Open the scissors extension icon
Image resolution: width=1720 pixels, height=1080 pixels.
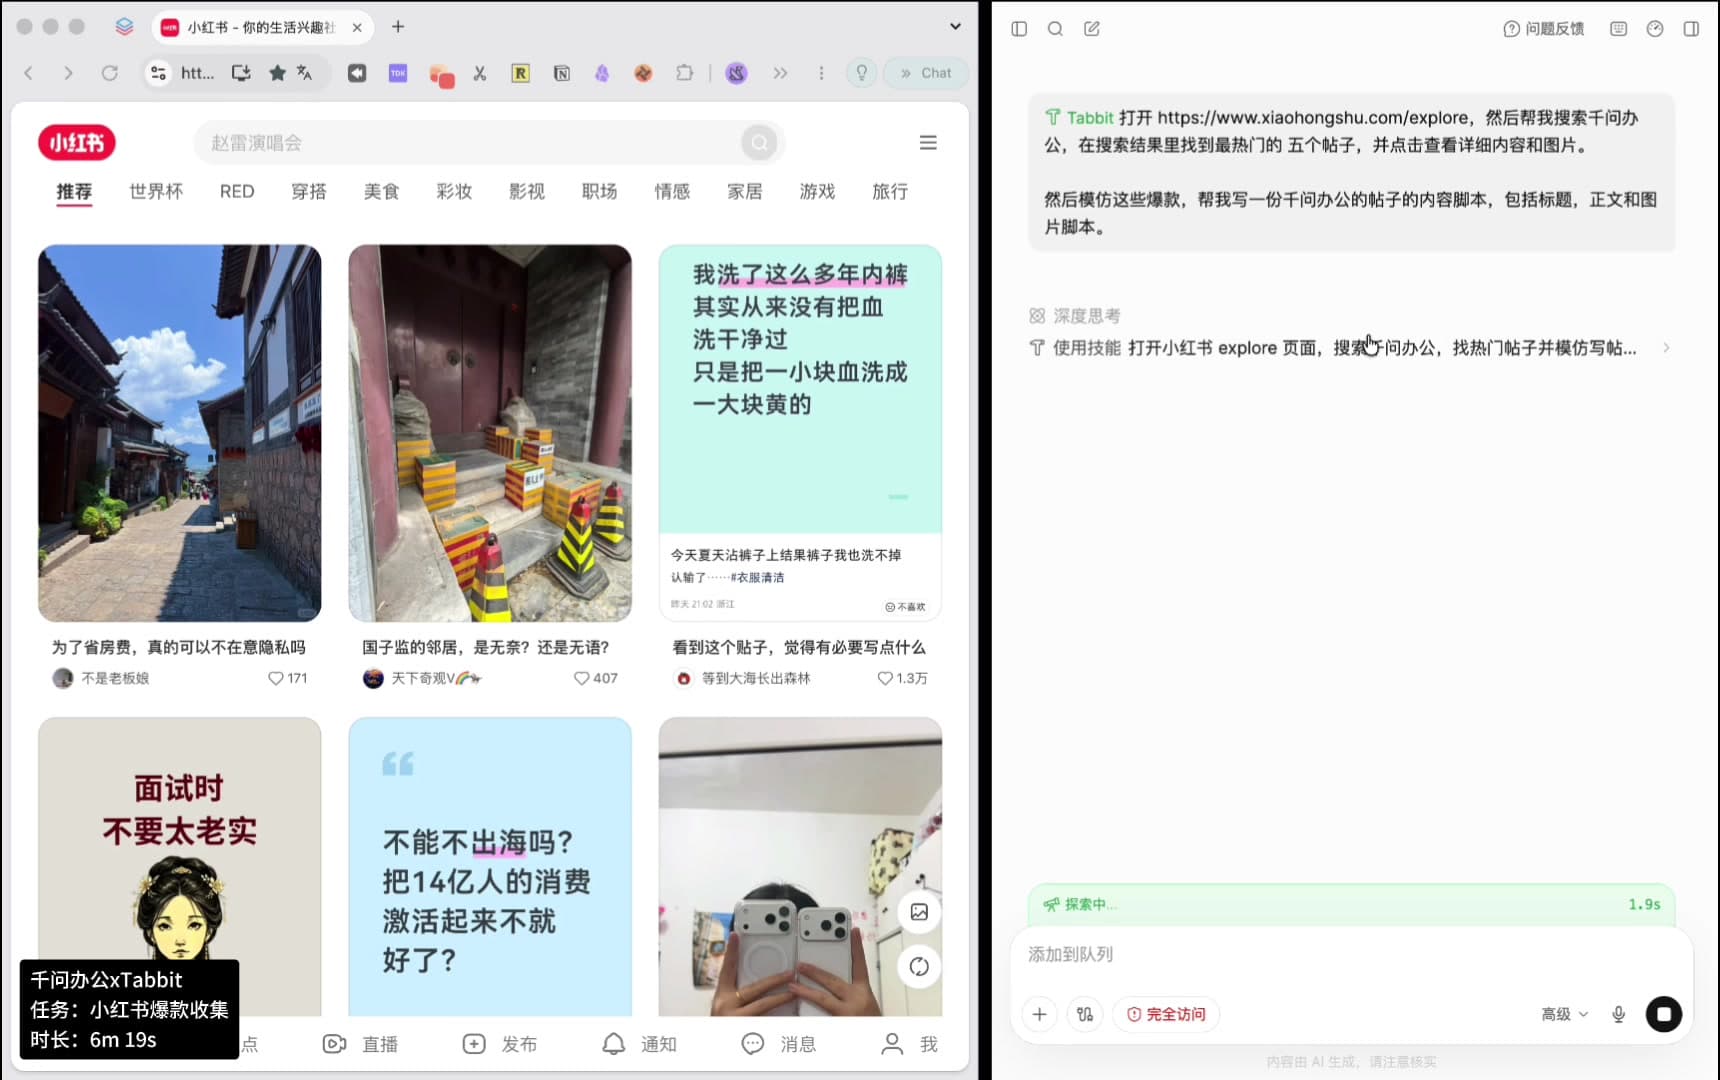(x=480, y=73)
